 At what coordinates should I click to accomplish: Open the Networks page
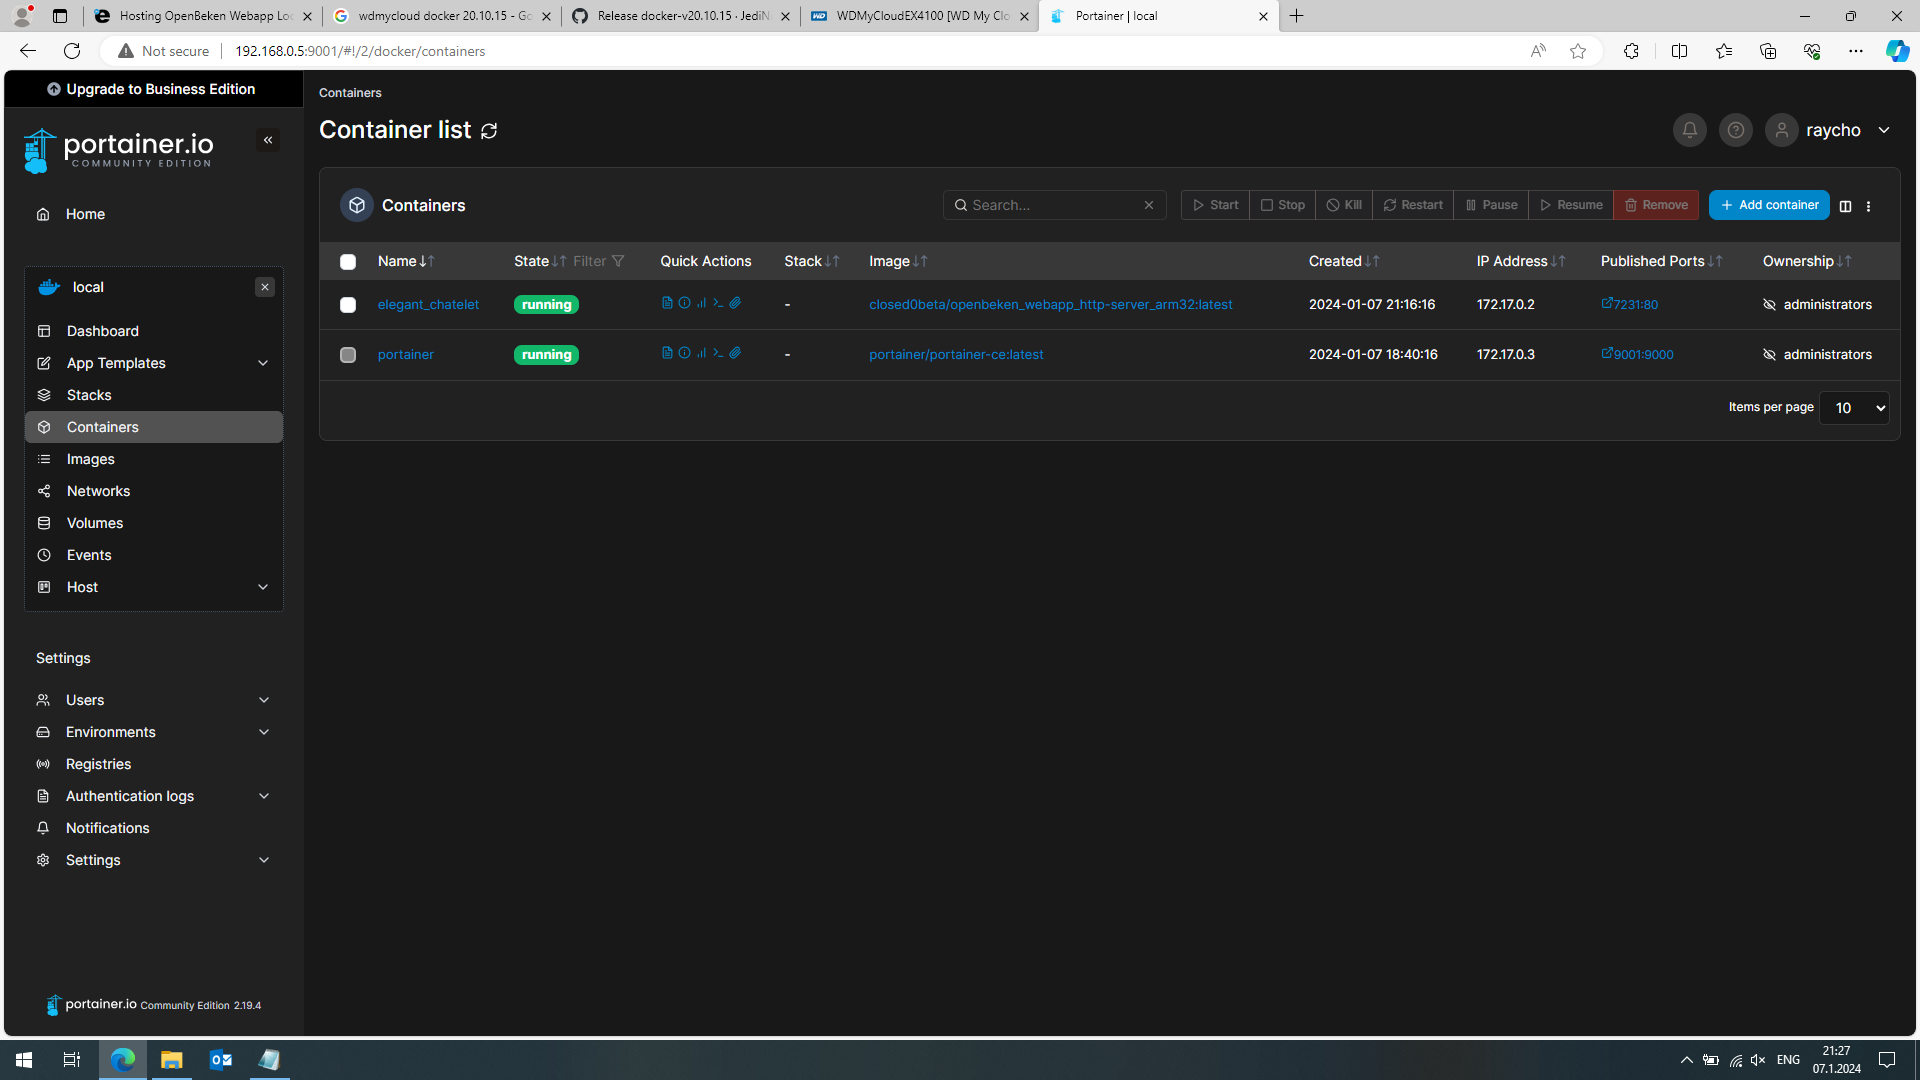coord(153,491)
